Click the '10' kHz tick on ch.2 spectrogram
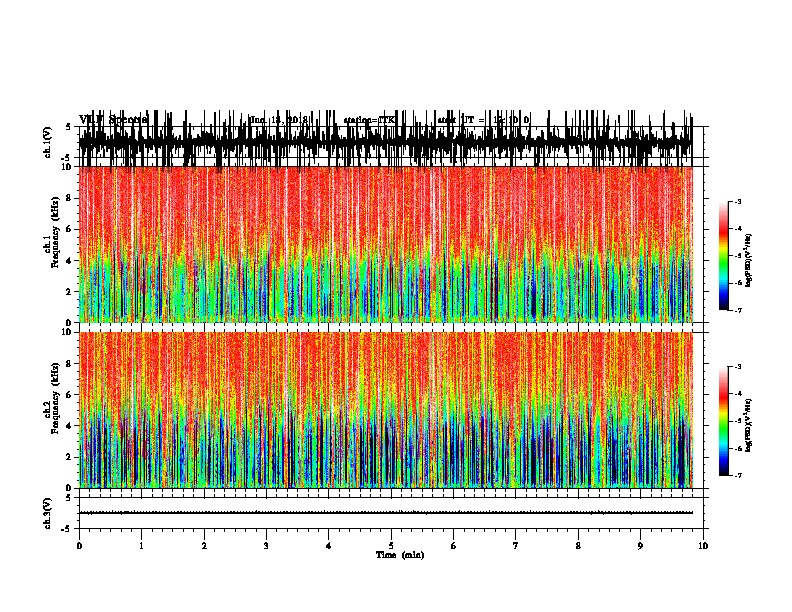This screenshot has width=792, height=612. point(68,332)
